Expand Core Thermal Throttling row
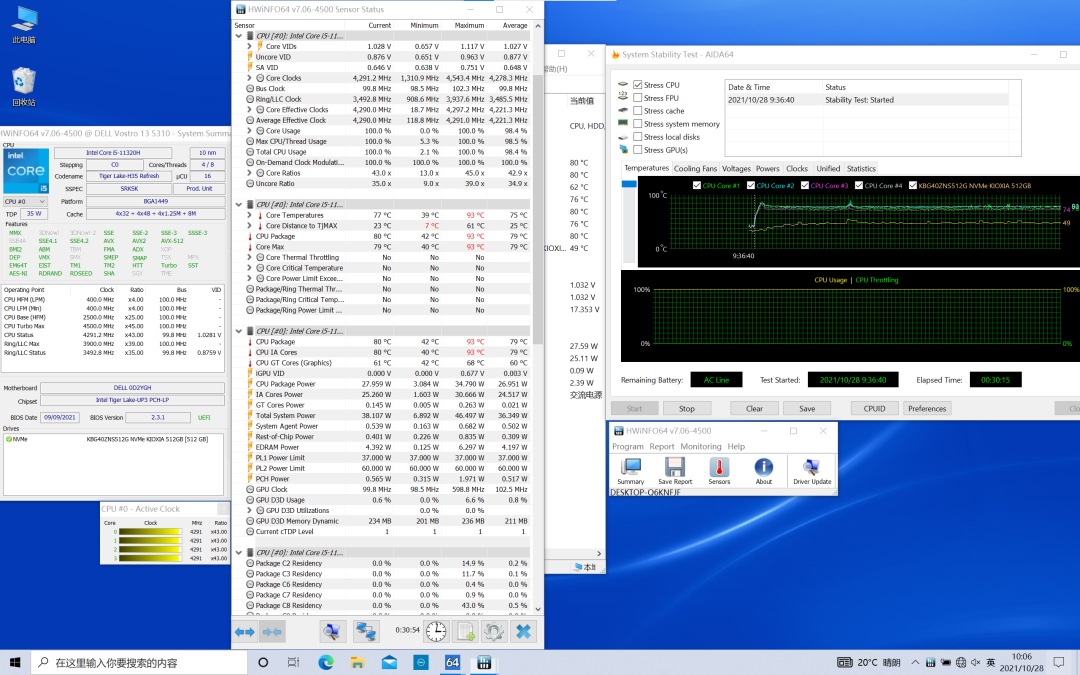This screenshot has width=1080, height=675. click(249, 258)
